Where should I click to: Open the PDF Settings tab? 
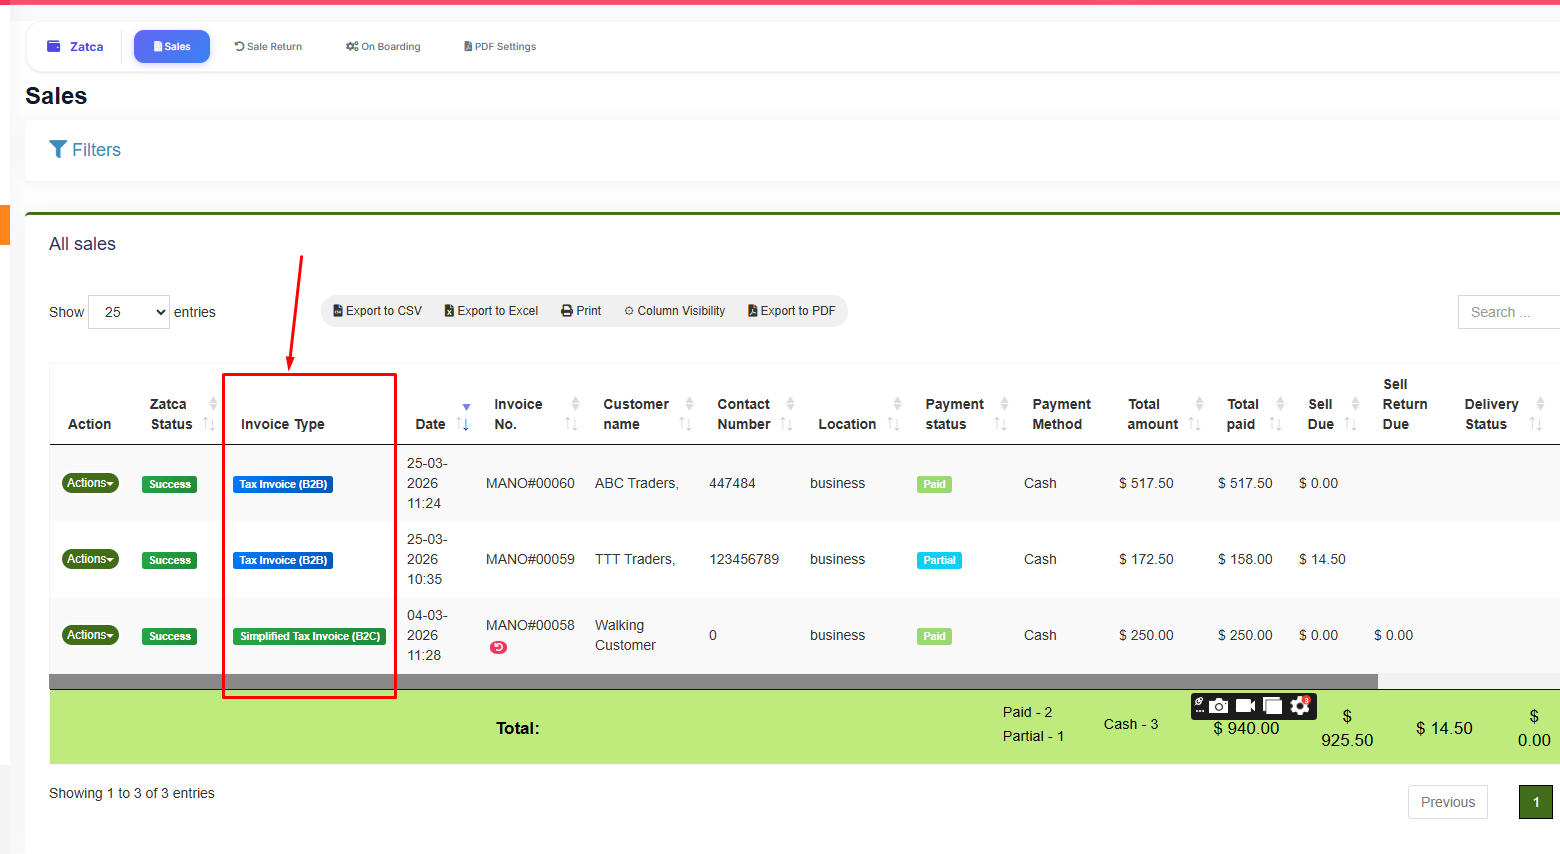pos(499,46)
